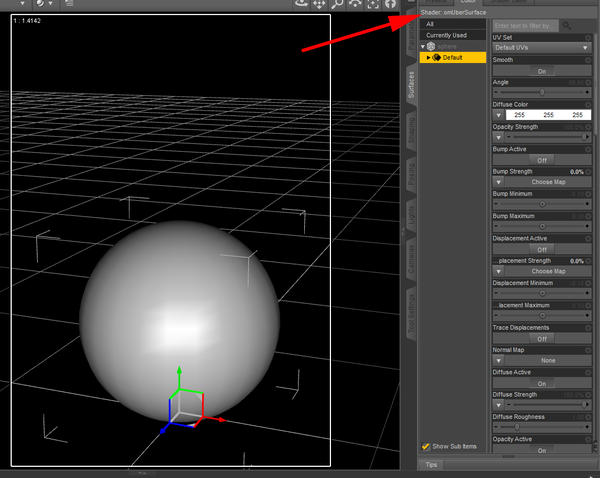Screen dimensions: 600x478
Task: Open the UV Set Default UVs dropdown
Action: point(542,48)
